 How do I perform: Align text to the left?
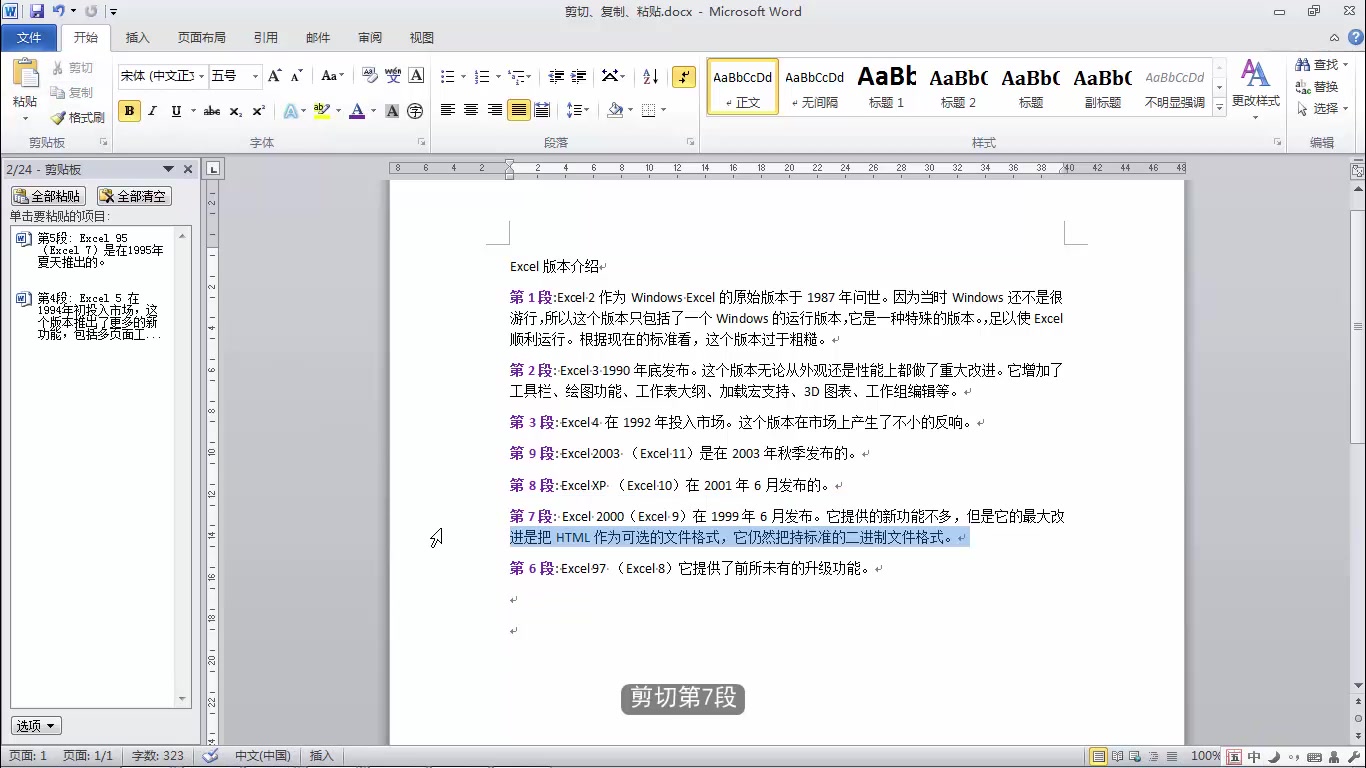(448, 110)
